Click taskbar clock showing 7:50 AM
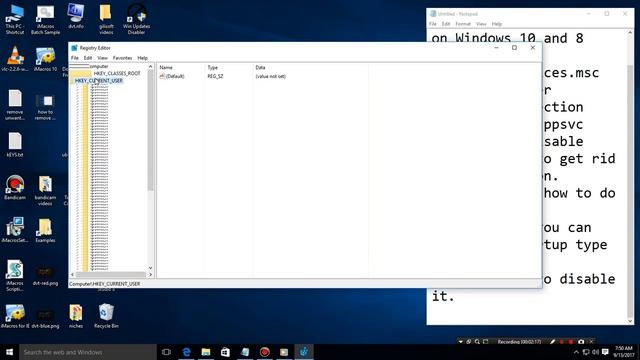 pos(623,352)
